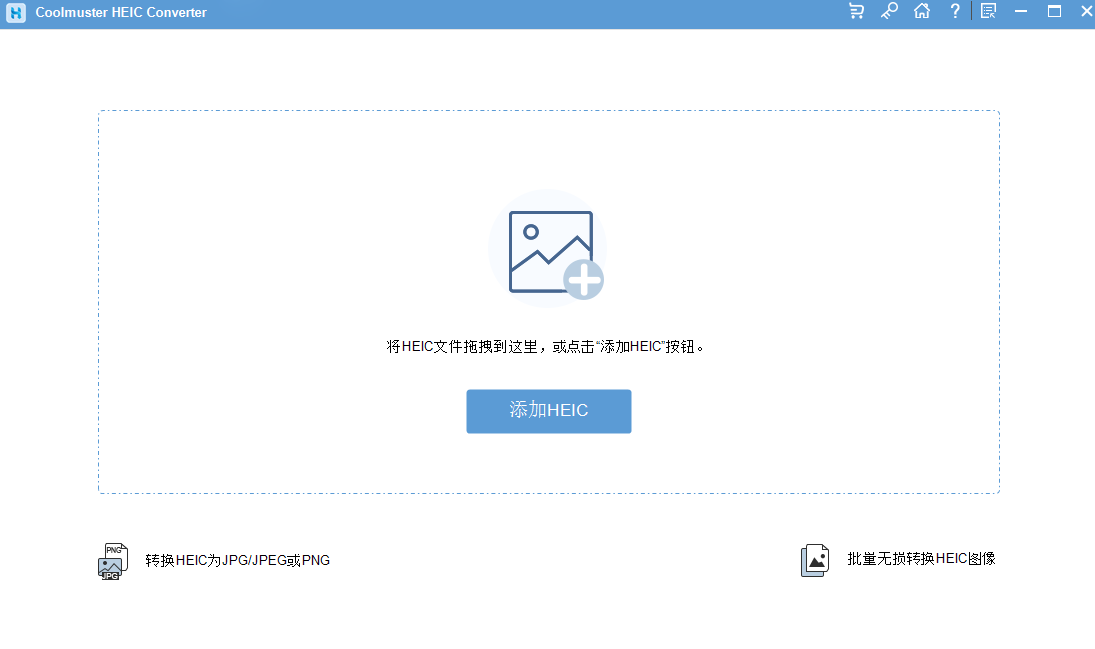Close the HEIC Converter window
Viewport: 1095px width, 649px height.
click(1086, 11)
